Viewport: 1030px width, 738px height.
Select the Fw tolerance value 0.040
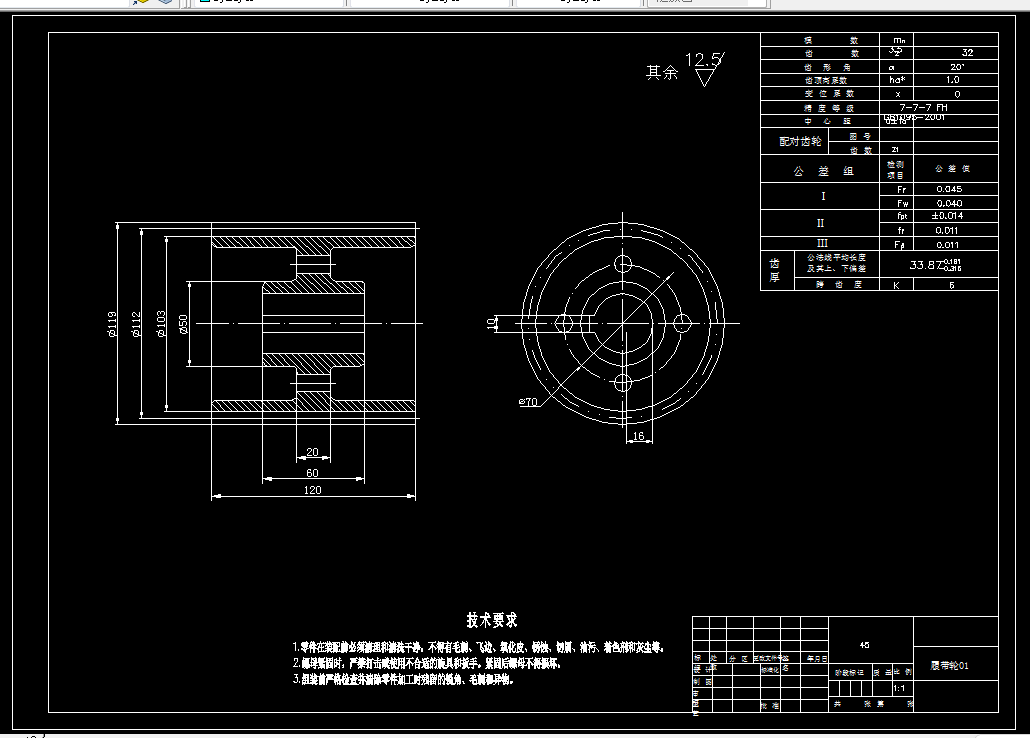click(949, 203)
